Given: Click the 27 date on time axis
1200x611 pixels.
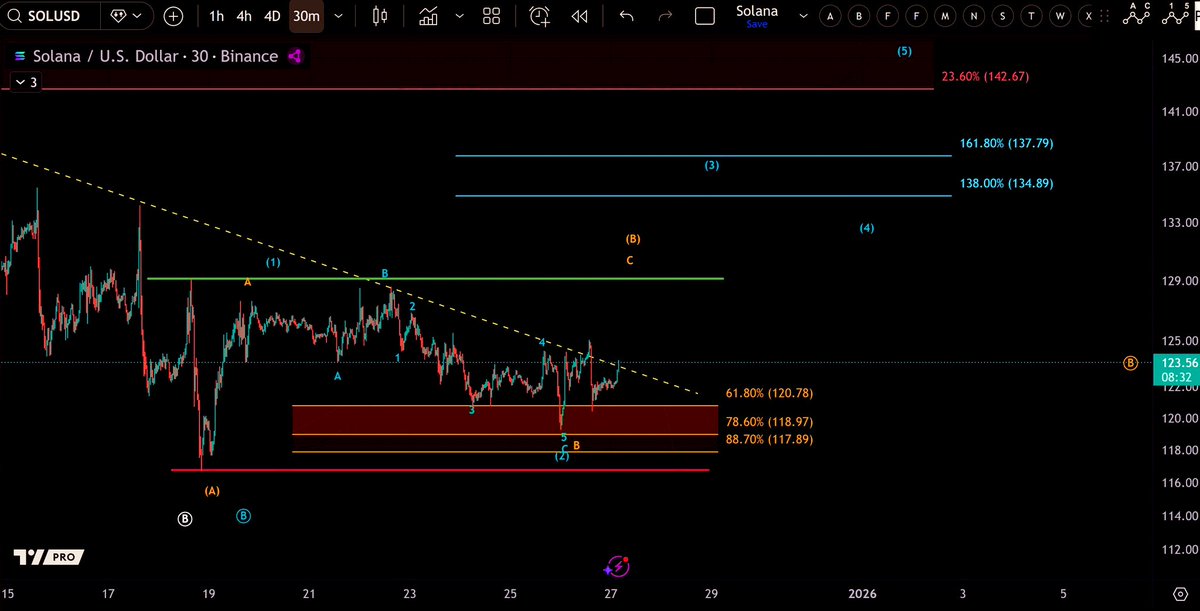Looking at the screenshot, I should (x=611, y=593).
